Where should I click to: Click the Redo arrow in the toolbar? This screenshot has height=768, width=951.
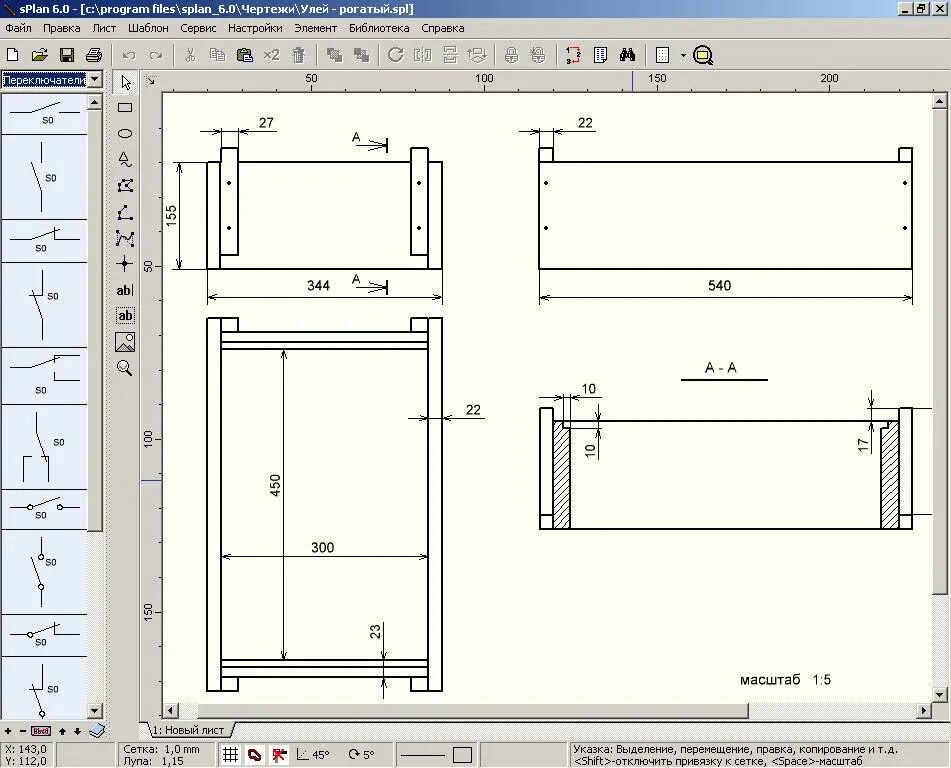point(156,55)
